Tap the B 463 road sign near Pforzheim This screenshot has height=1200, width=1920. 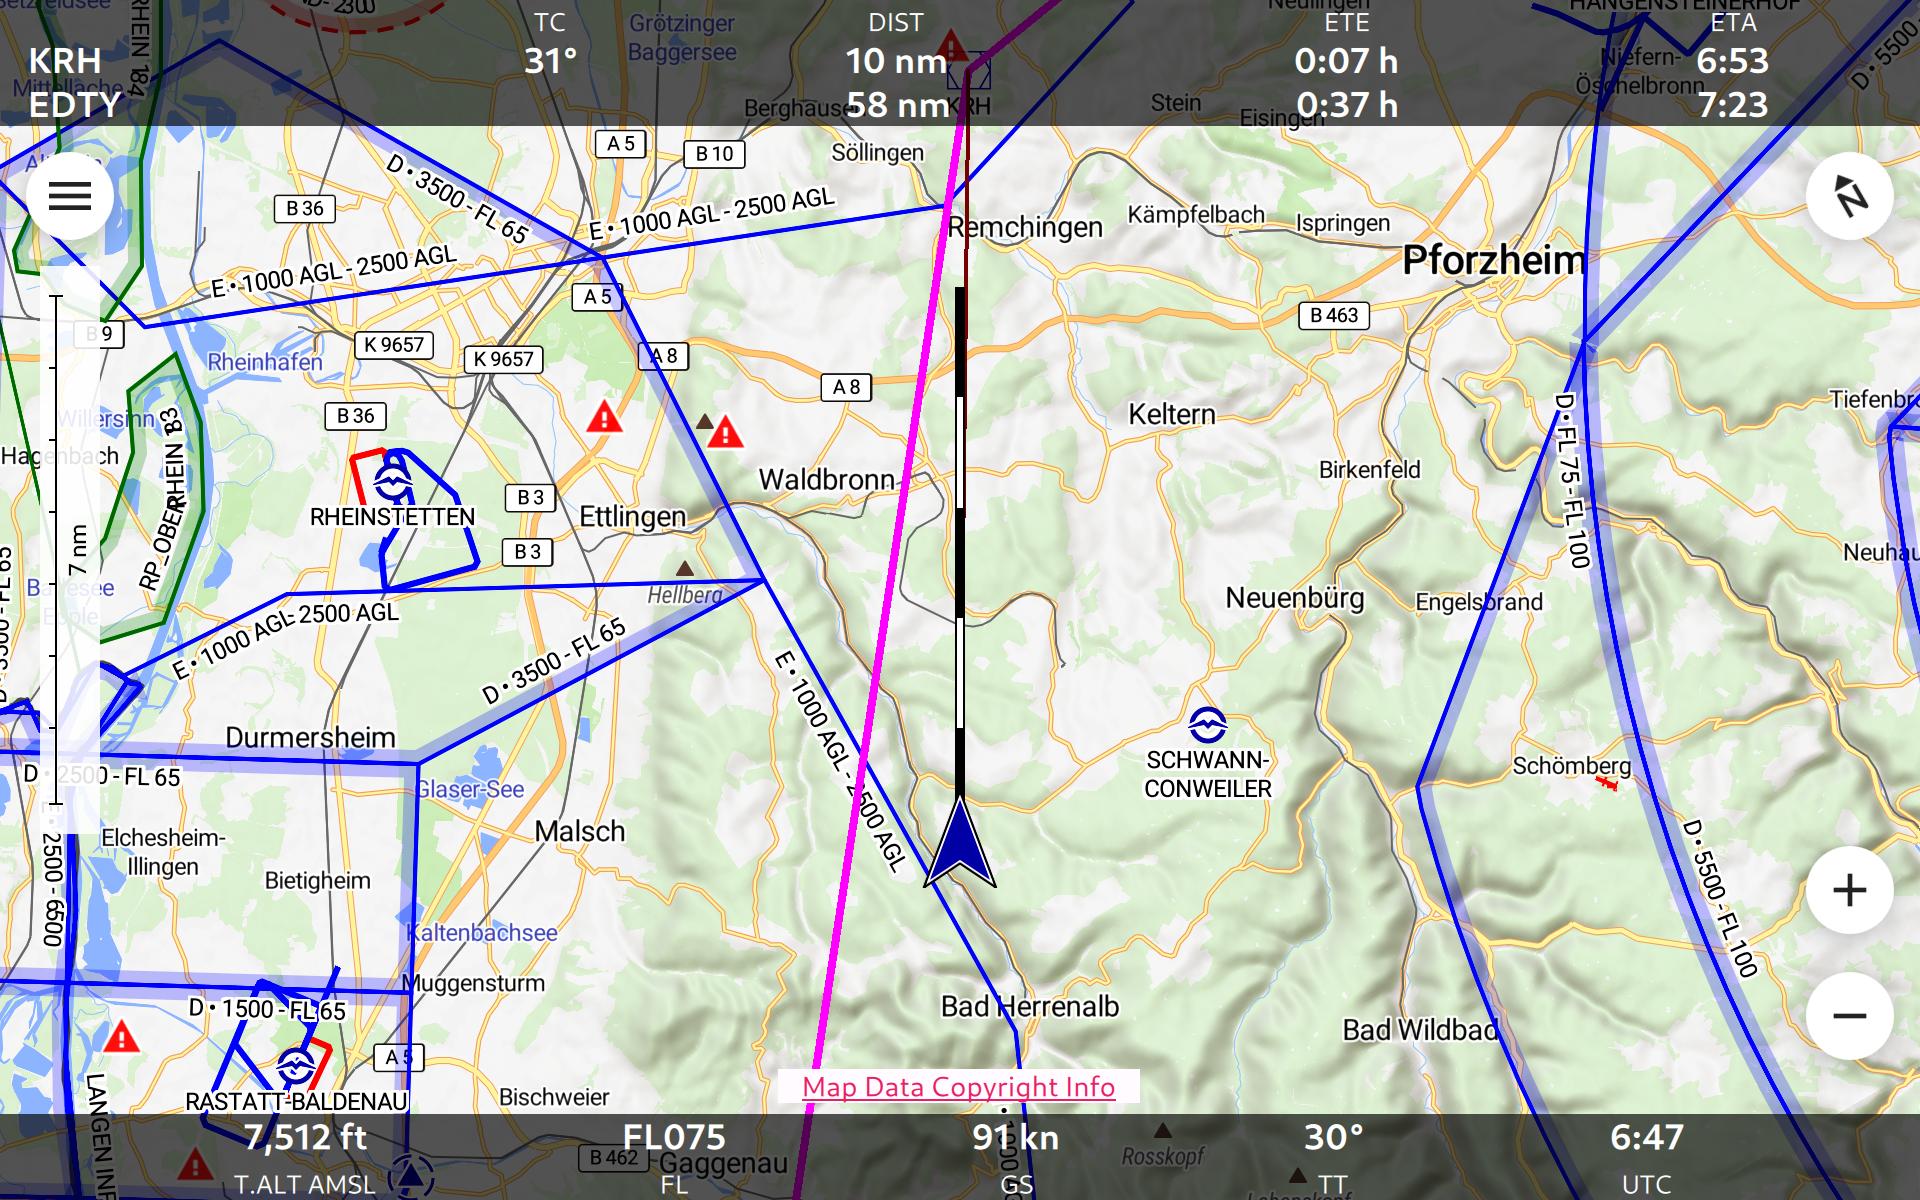pyautogui.click(x=1334, y=316)
